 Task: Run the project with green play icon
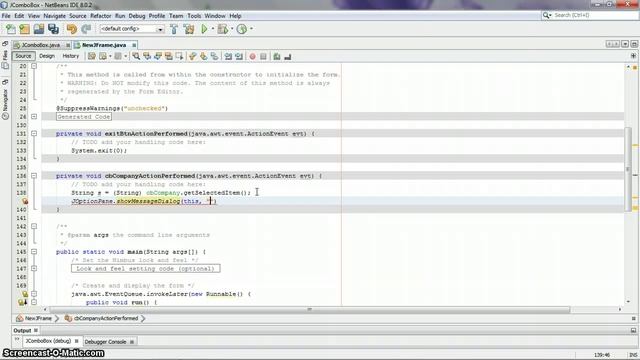204,29
